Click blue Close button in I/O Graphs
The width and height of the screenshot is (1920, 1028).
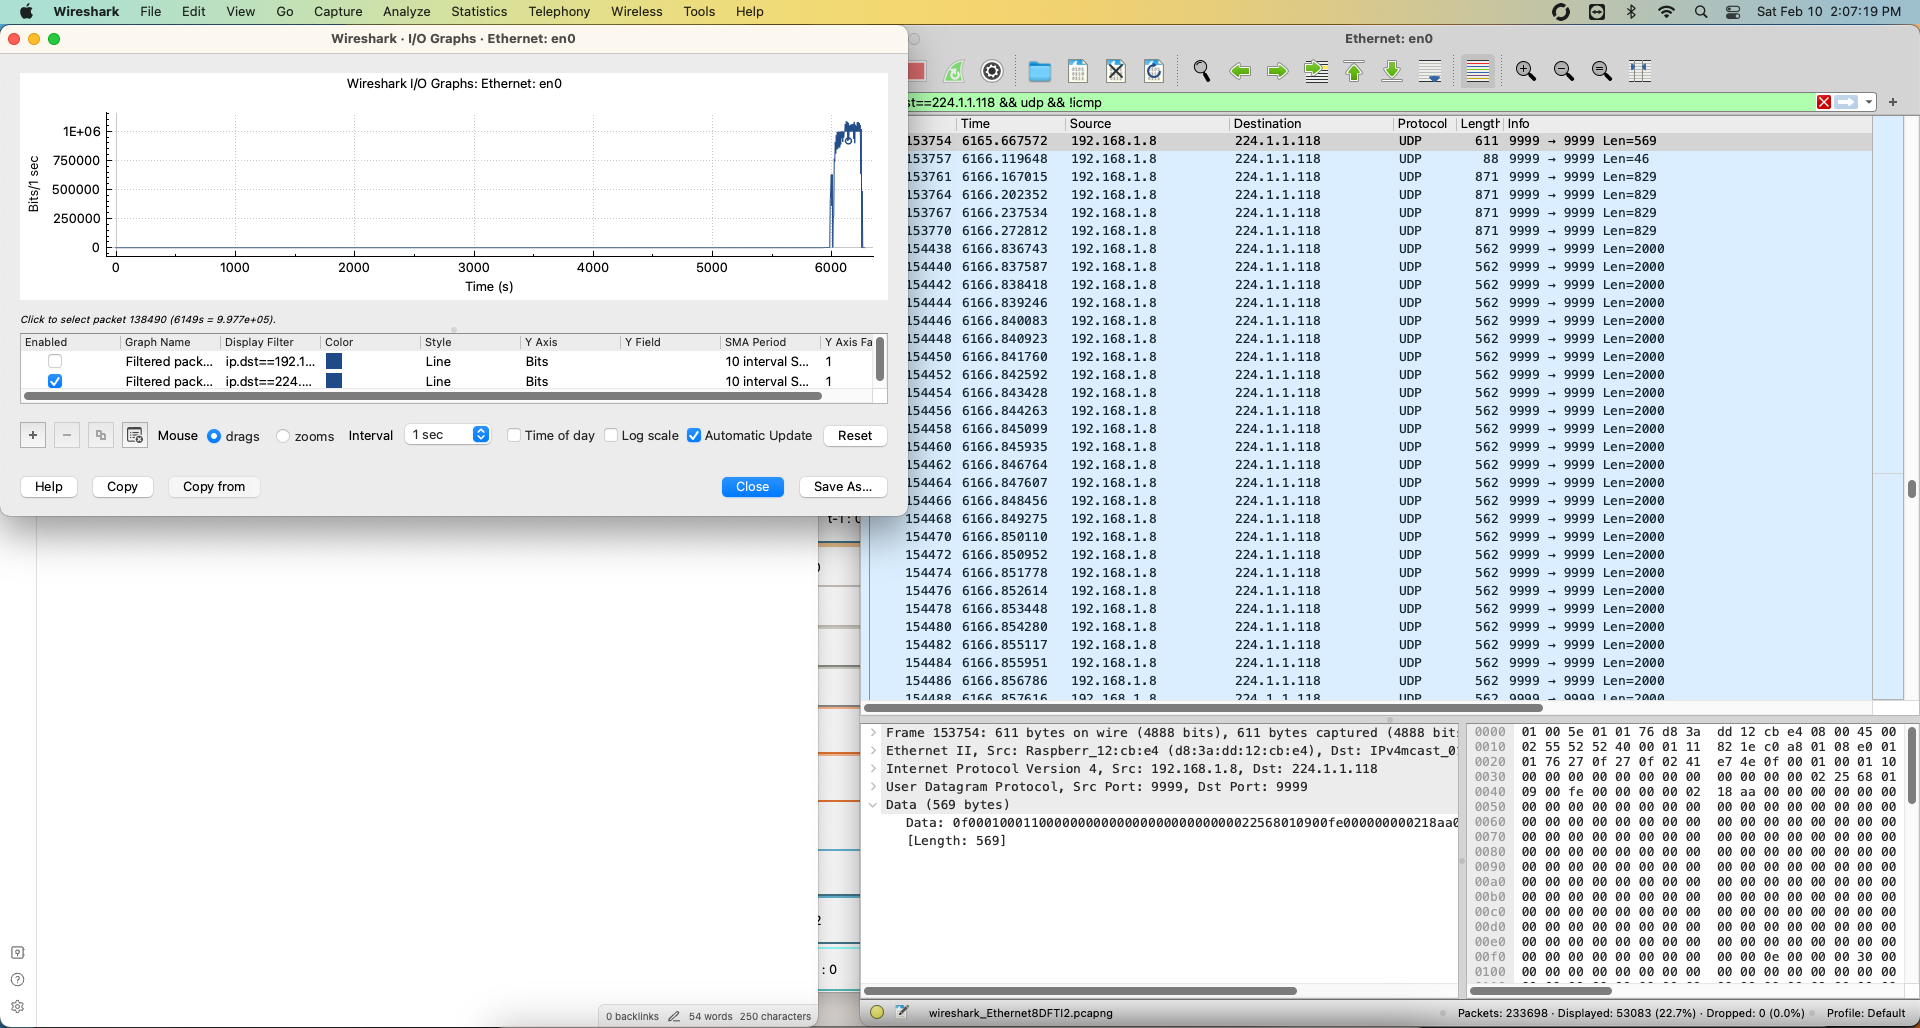point(753,486)
